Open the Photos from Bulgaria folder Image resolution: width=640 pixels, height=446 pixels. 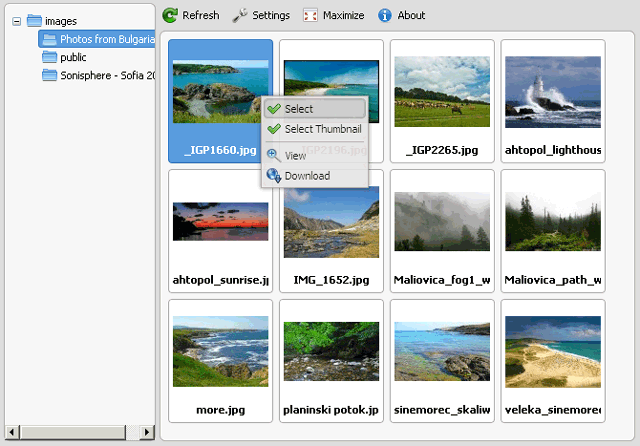pos(107,39)
